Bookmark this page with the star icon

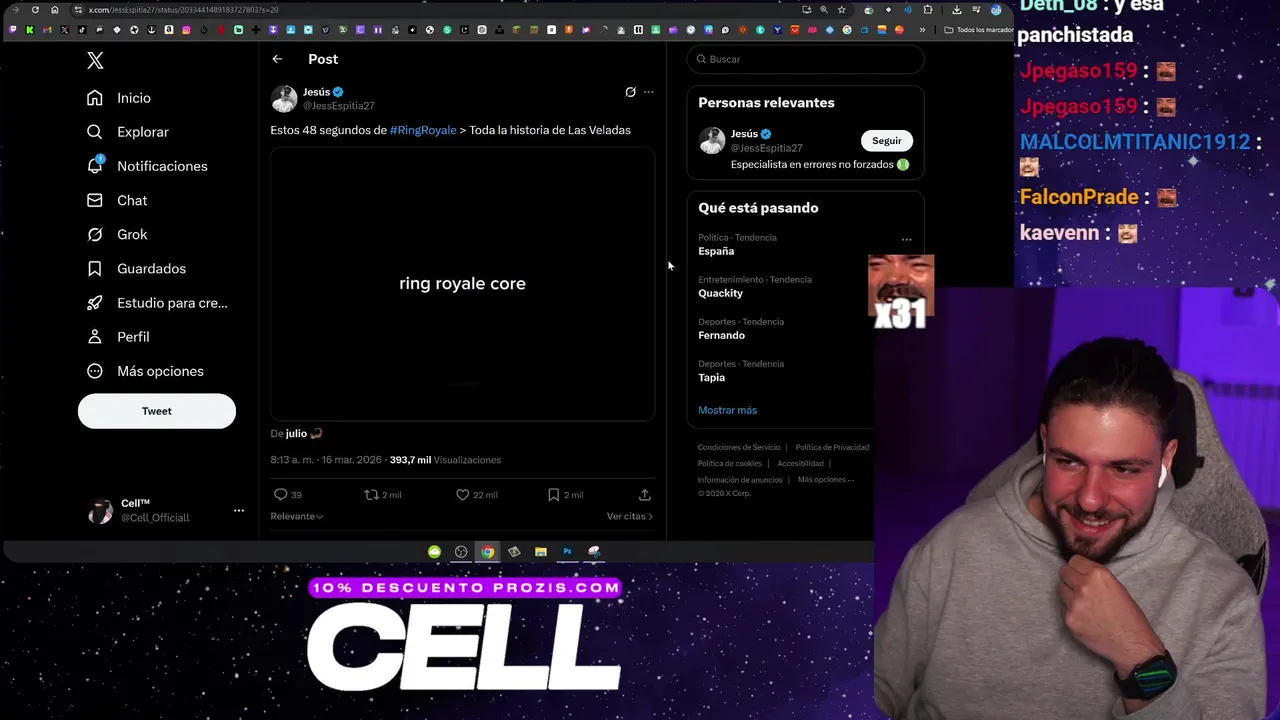click(x=842, y=10)
